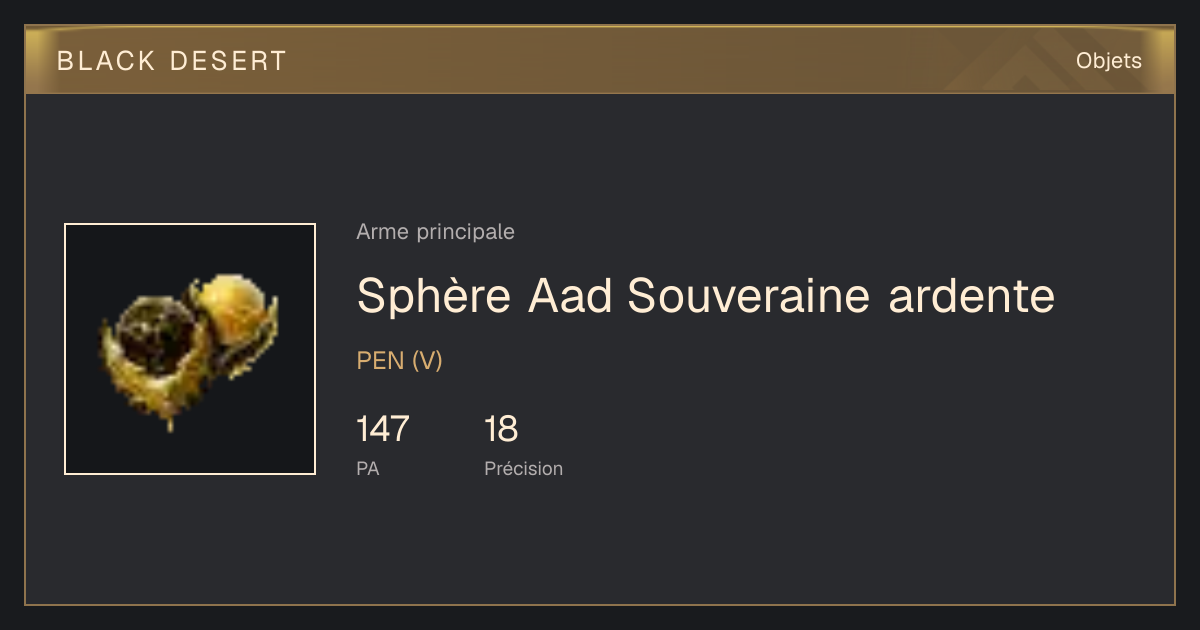Click the Précision stat label
Image resolution: width=1200 pixels, height=630 pixels.
coord(524,468)
